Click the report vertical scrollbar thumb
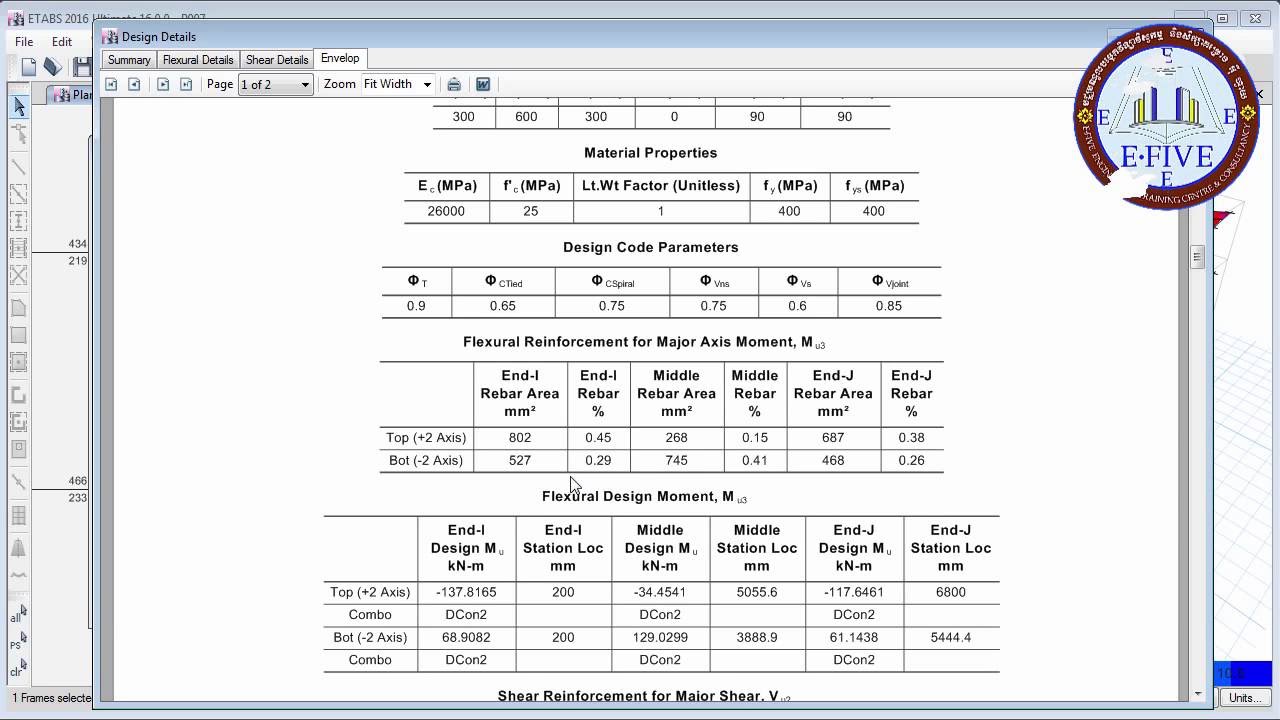The image size is (1280, 720). 1197,257
